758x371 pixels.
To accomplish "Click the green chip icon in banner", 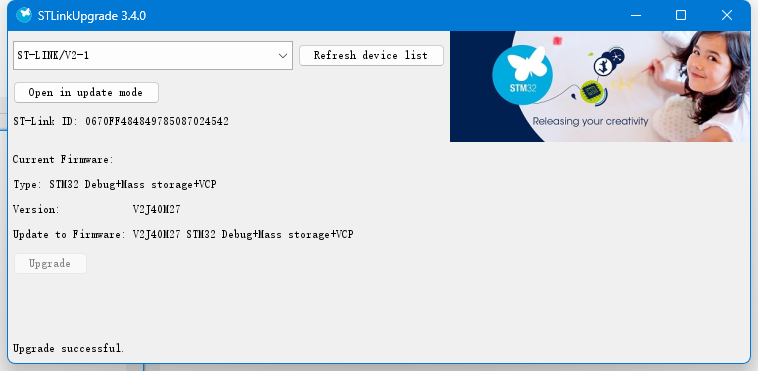I will 592,91.
